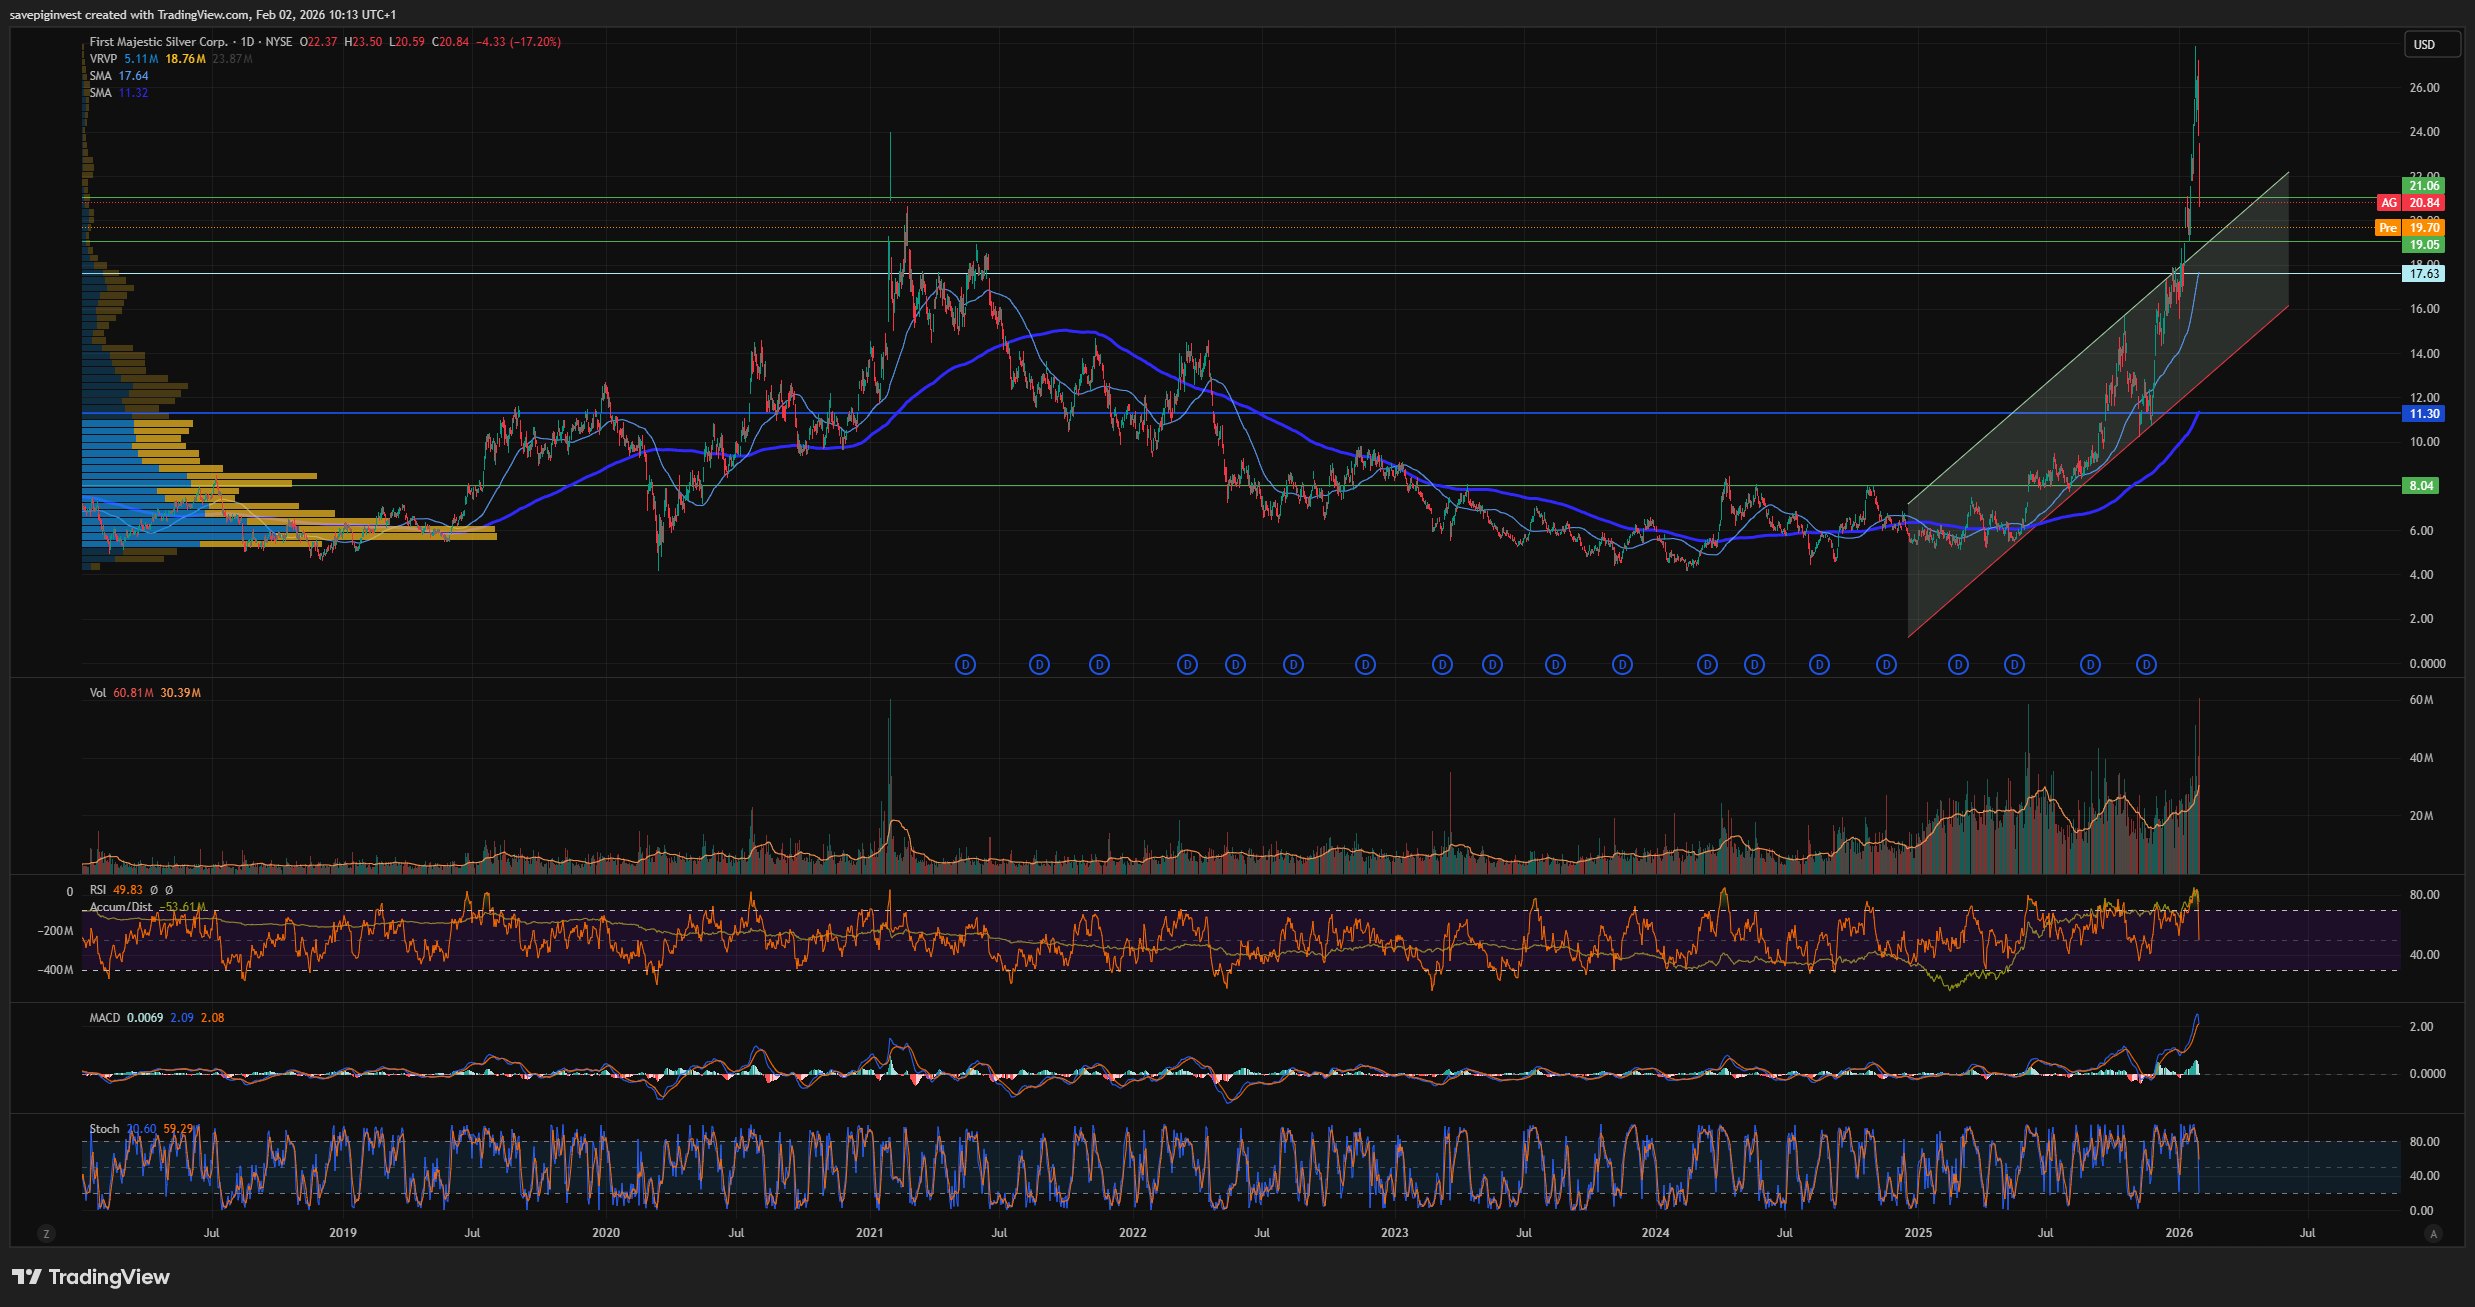
Task: Select the VRVP indicator legend
Action: 103,59
